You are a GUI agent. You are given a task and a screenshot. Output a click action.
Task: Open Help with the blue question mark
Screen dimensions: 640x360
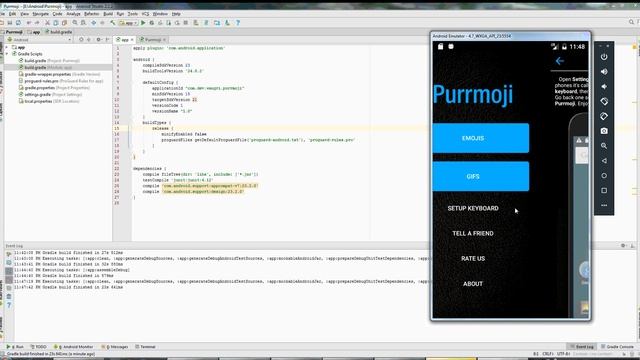coord(238,23)
